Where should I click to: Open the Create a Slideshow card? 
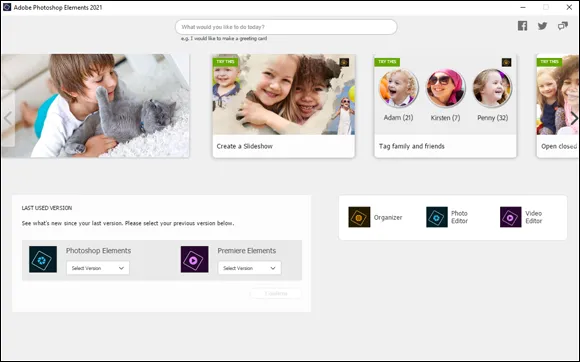tap(284, 106)
